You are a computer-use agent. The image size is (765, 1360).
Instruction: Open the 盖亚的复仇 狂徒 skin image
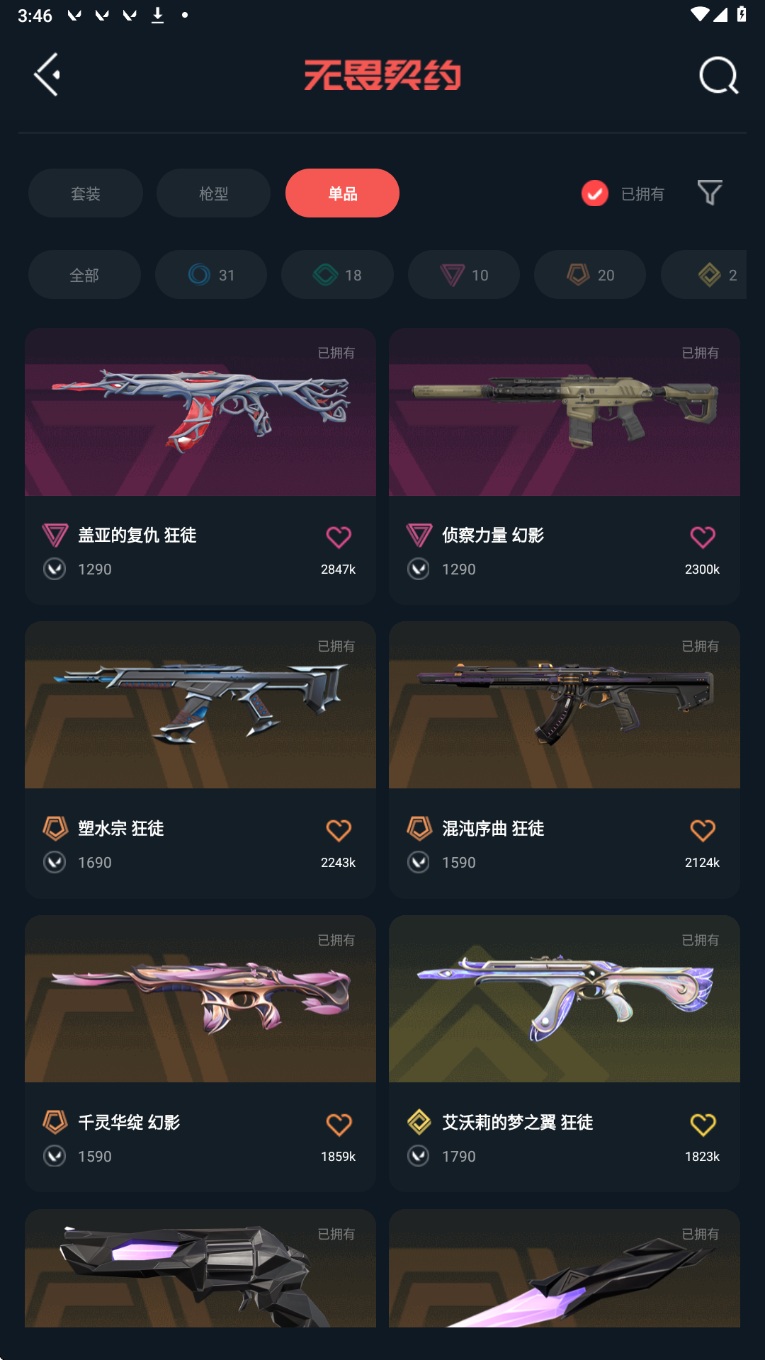coord(200,412)
